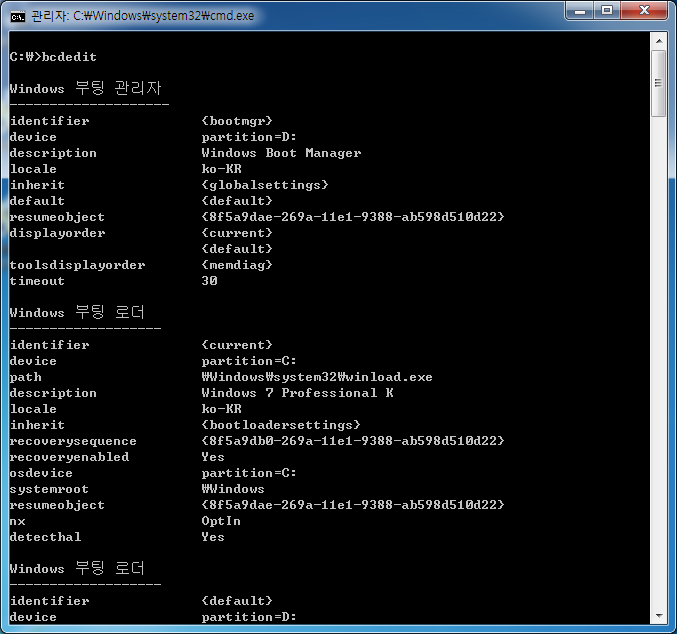Screen dimensions: 677x634
Task: Click the window title bar text
Action: [x=142, y=16]
